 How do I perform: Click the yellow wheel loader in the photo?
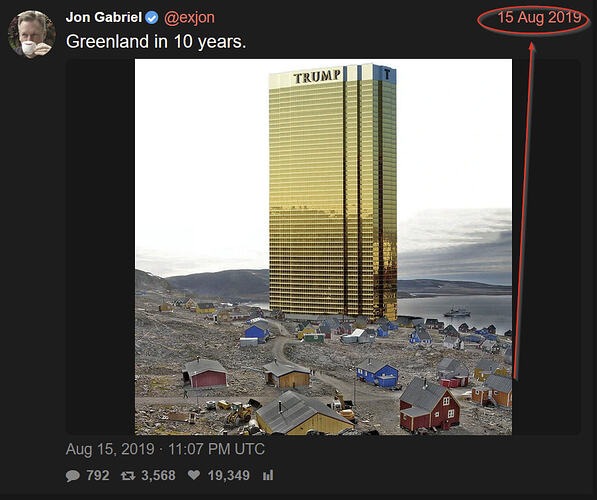click(239, 413)
